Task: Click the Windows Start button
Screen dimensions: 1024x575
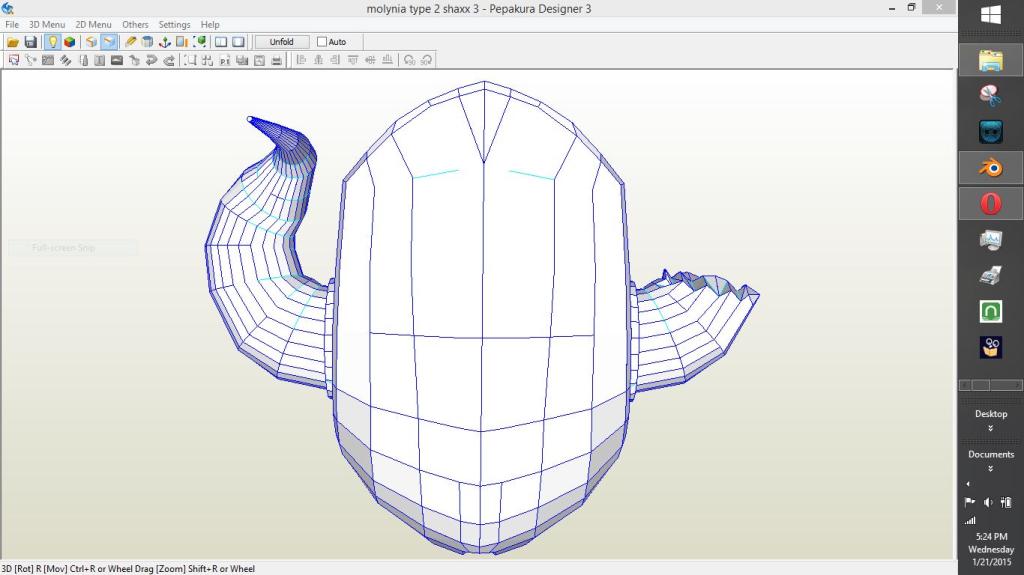Action: (990, 16)
